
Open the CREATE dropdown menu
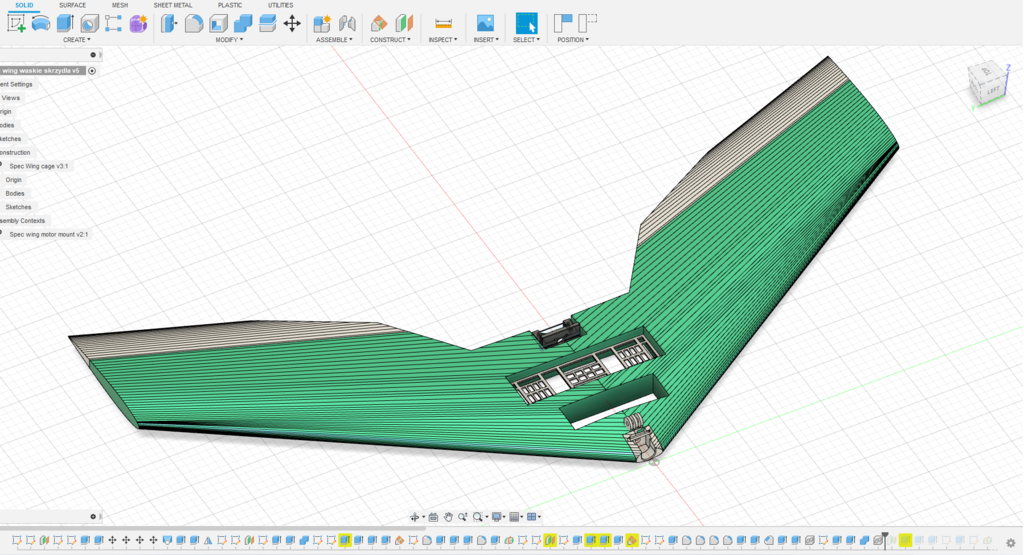[77, 40]
